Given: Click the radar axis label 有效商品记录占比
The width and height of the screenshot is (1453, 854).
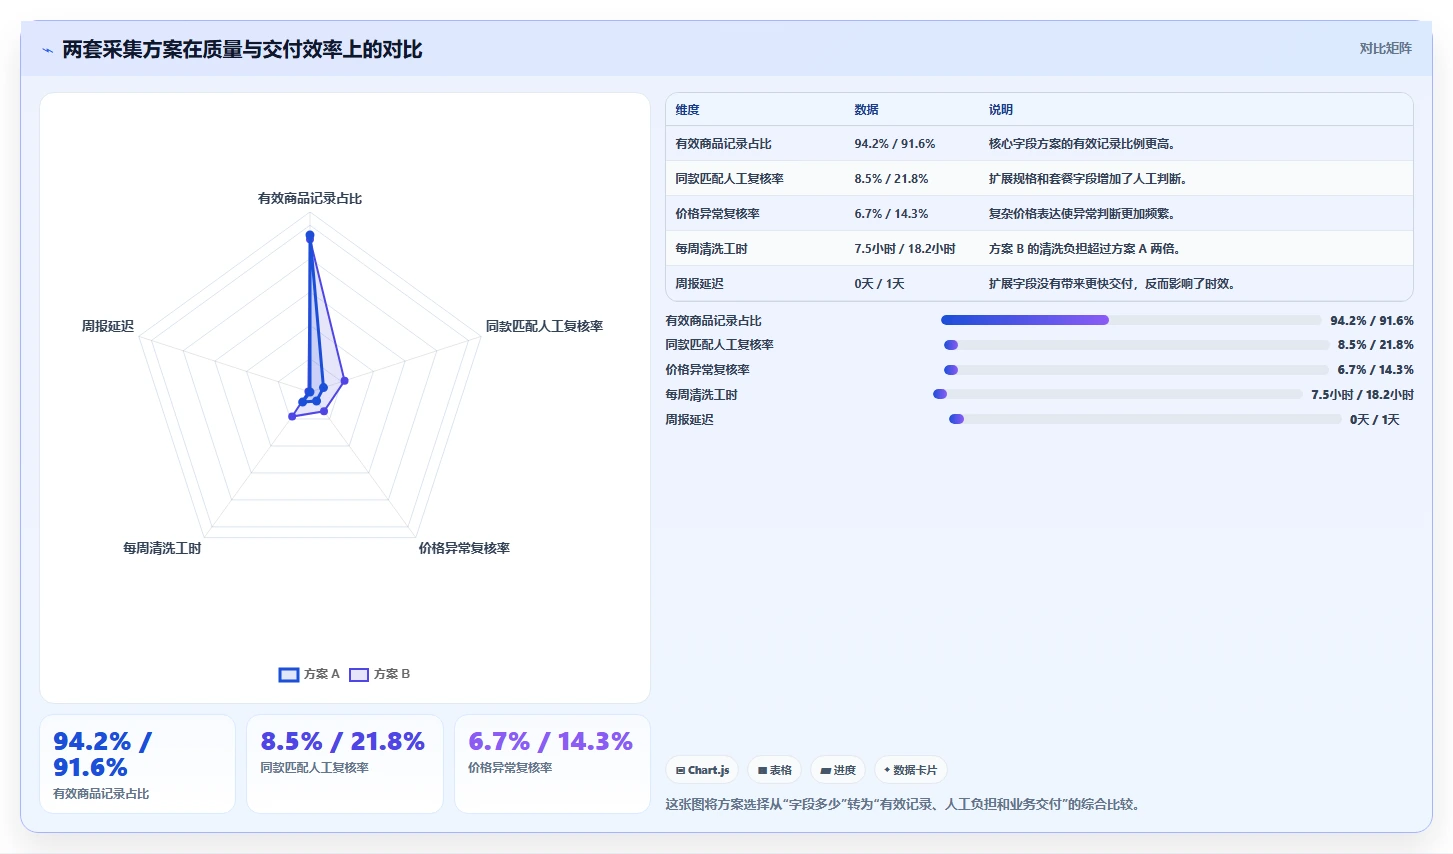Looking at the screenshot, I should (310, 198).
